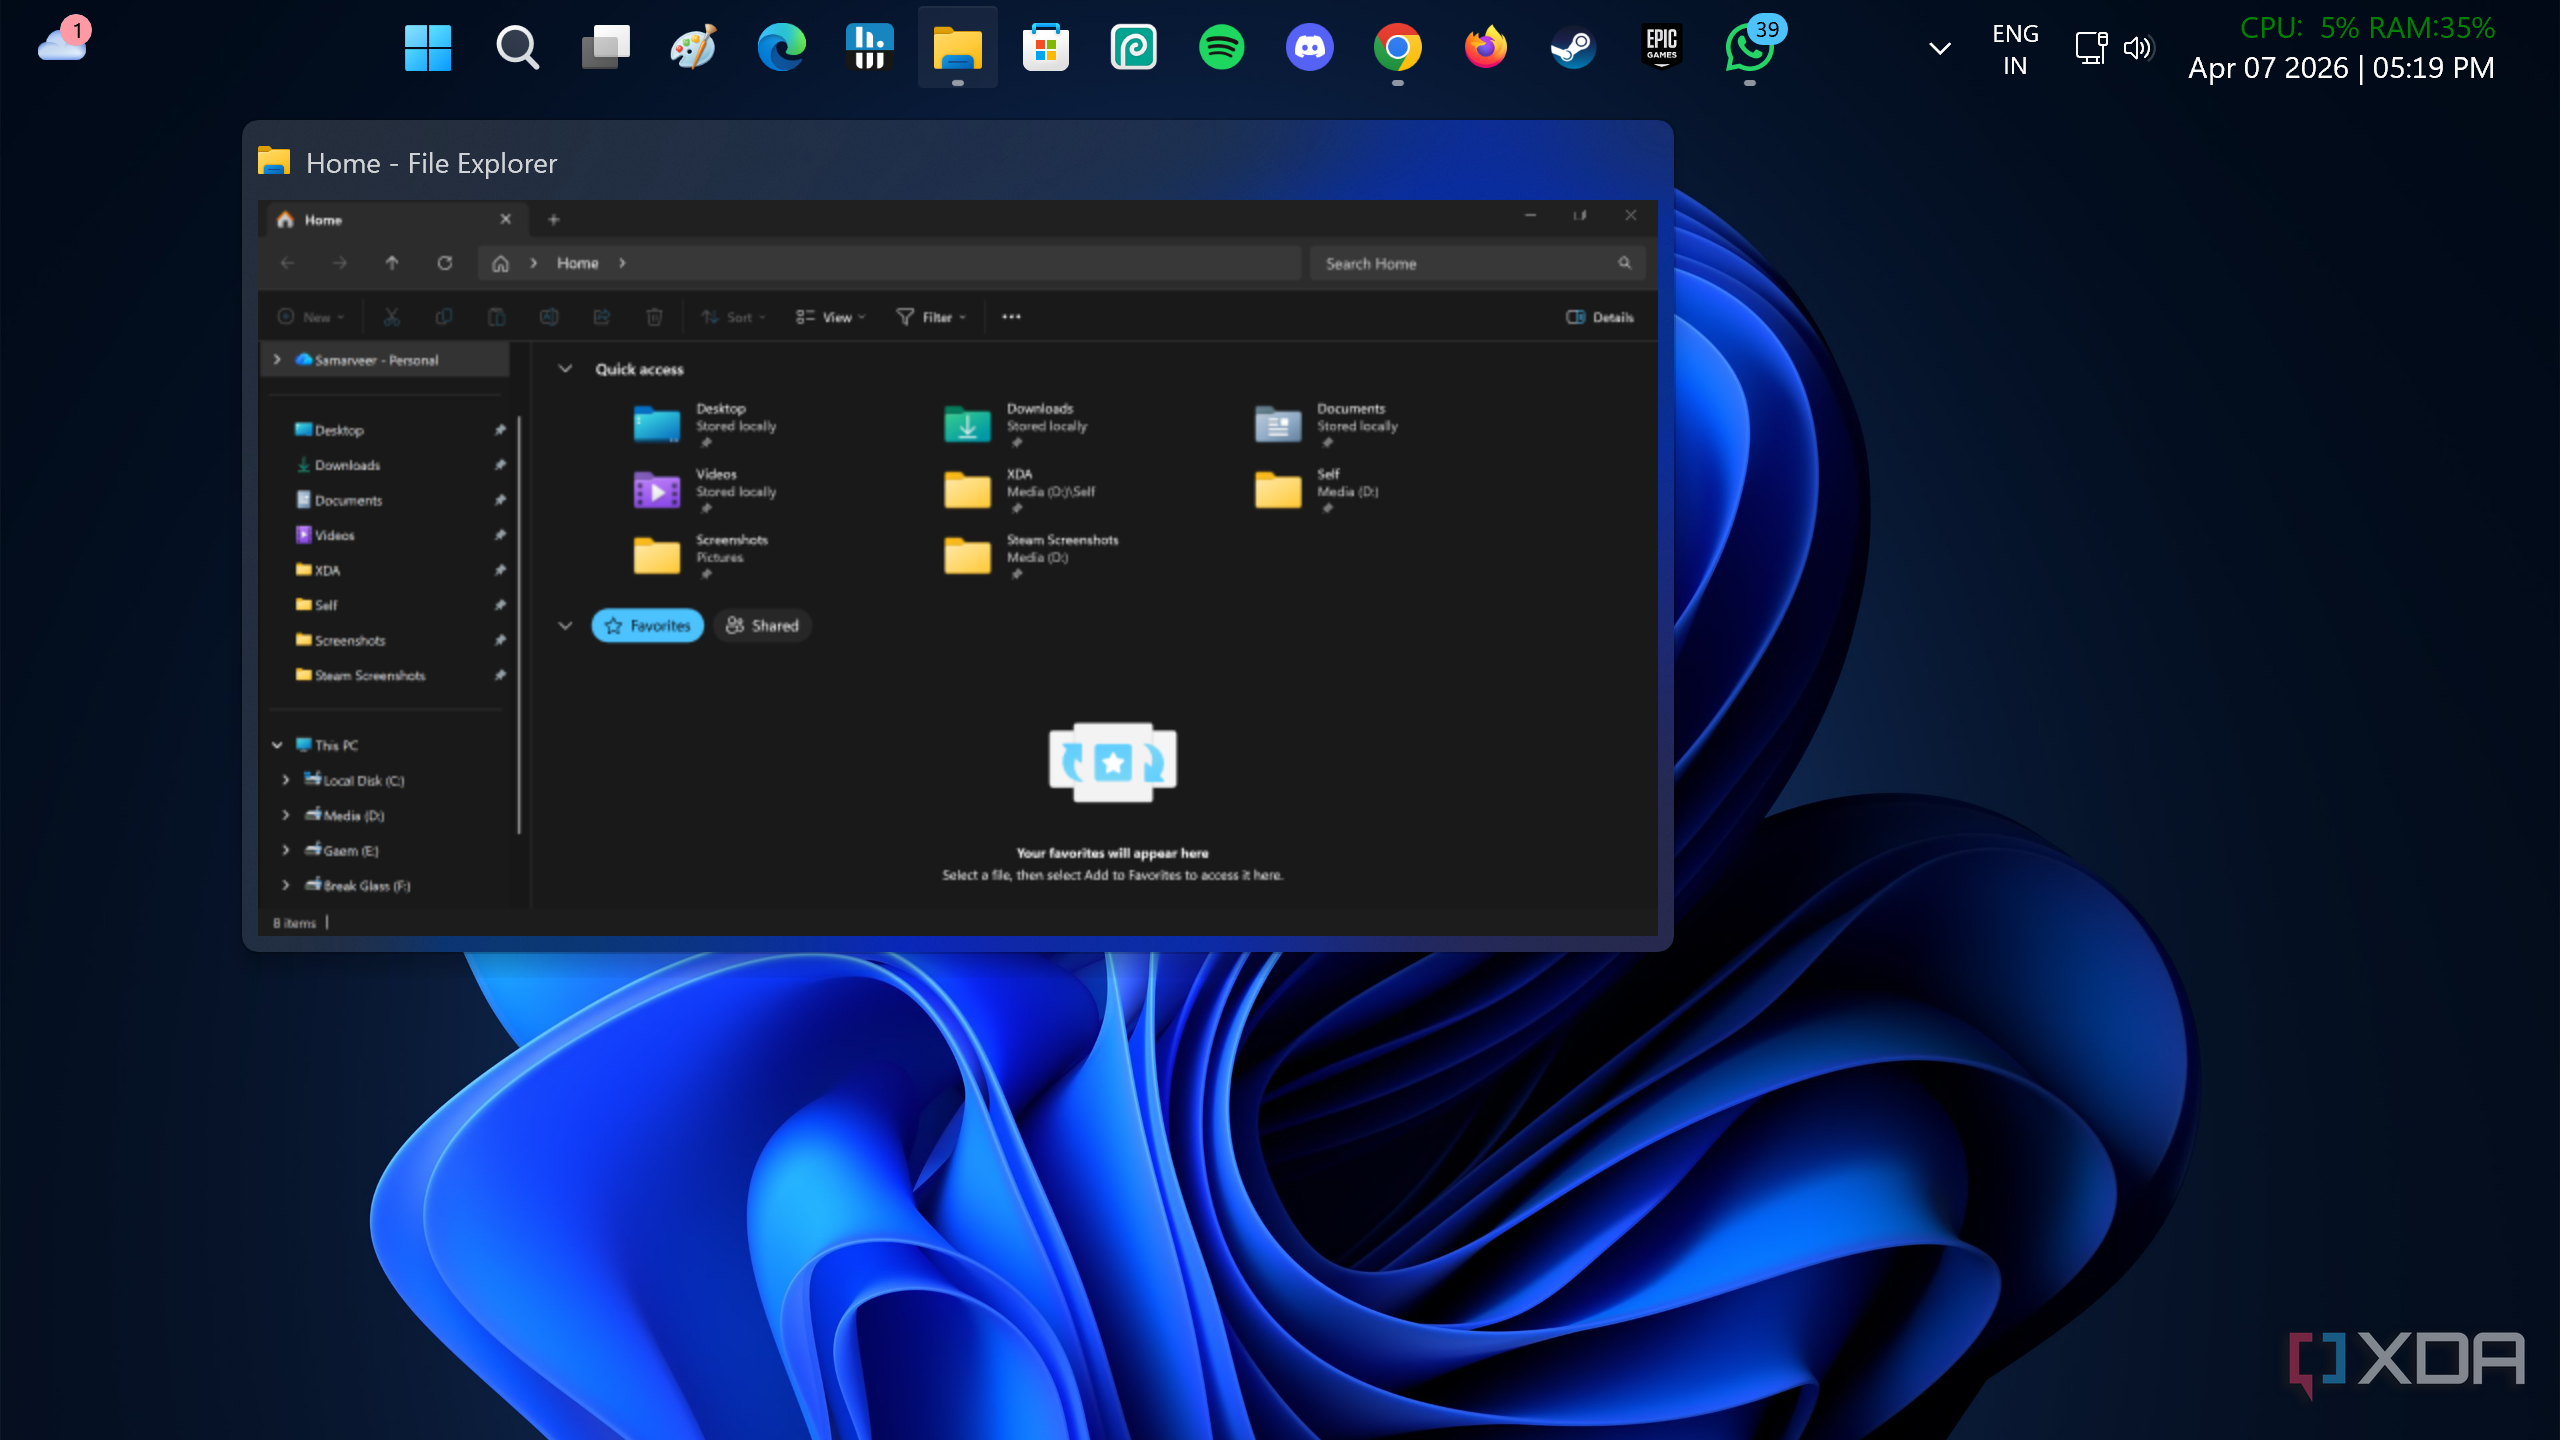Launch Microsoft Edge from the taskbar
The width and height of the screenshot is (2560, 1440).
click(781, 47)
